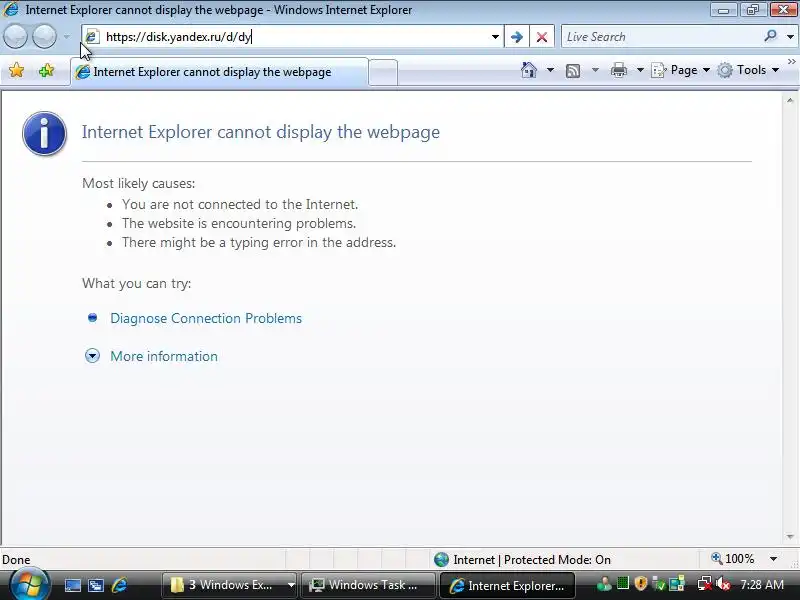Viewport: 800px width, 600px height.
Task: Click the muted volume tray icon
Action: click(x=723, y=584)
